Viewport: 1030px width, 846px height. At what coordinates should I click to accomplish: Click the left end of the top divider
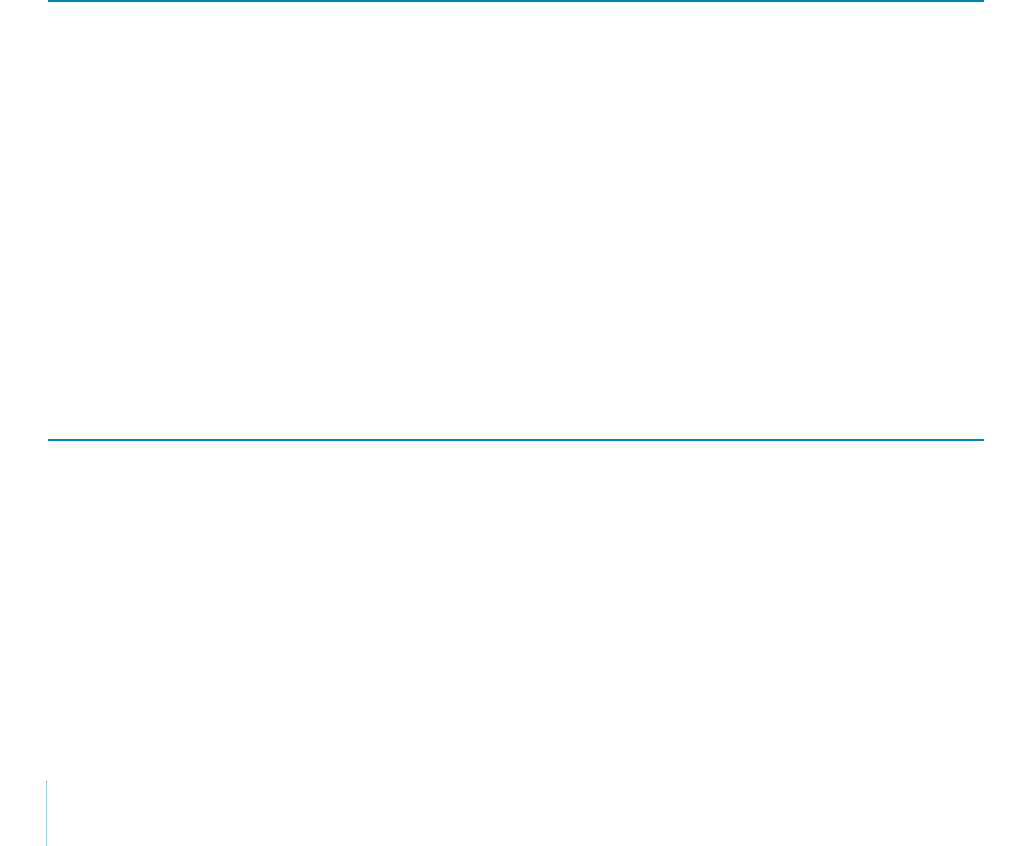pos(51,1)
